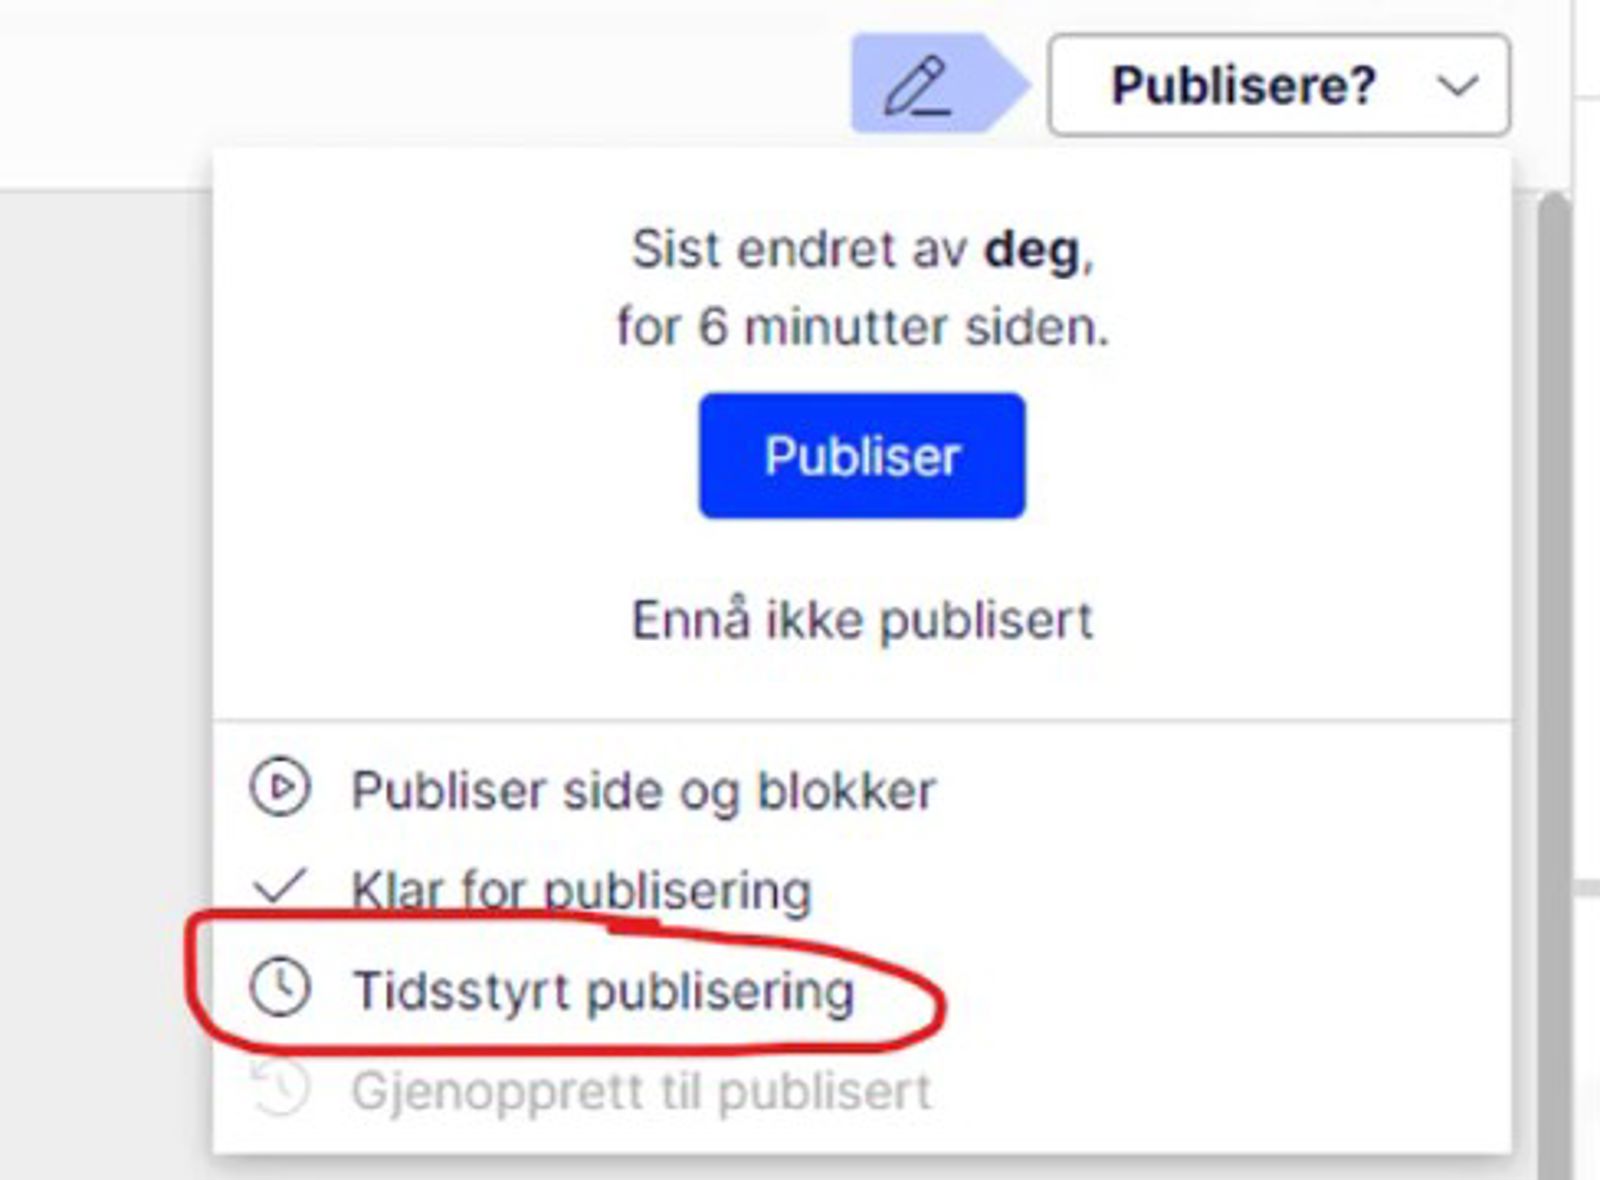Click the divider line above the publish options

click(862, 719)
